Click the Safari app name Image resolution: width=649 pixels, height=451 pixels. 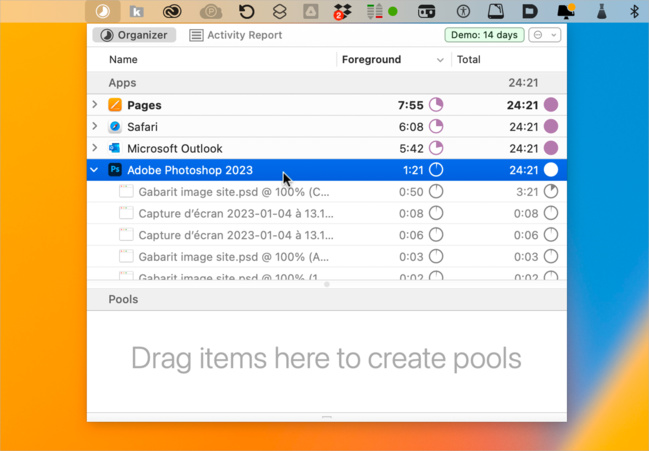[x=142, y=127]
